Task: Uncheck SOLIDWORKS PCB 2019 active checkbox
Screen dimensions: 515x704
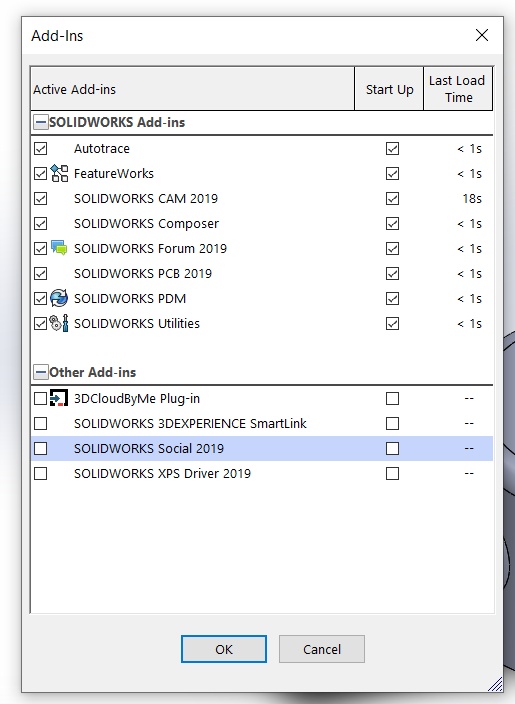Action: point(40,273)
